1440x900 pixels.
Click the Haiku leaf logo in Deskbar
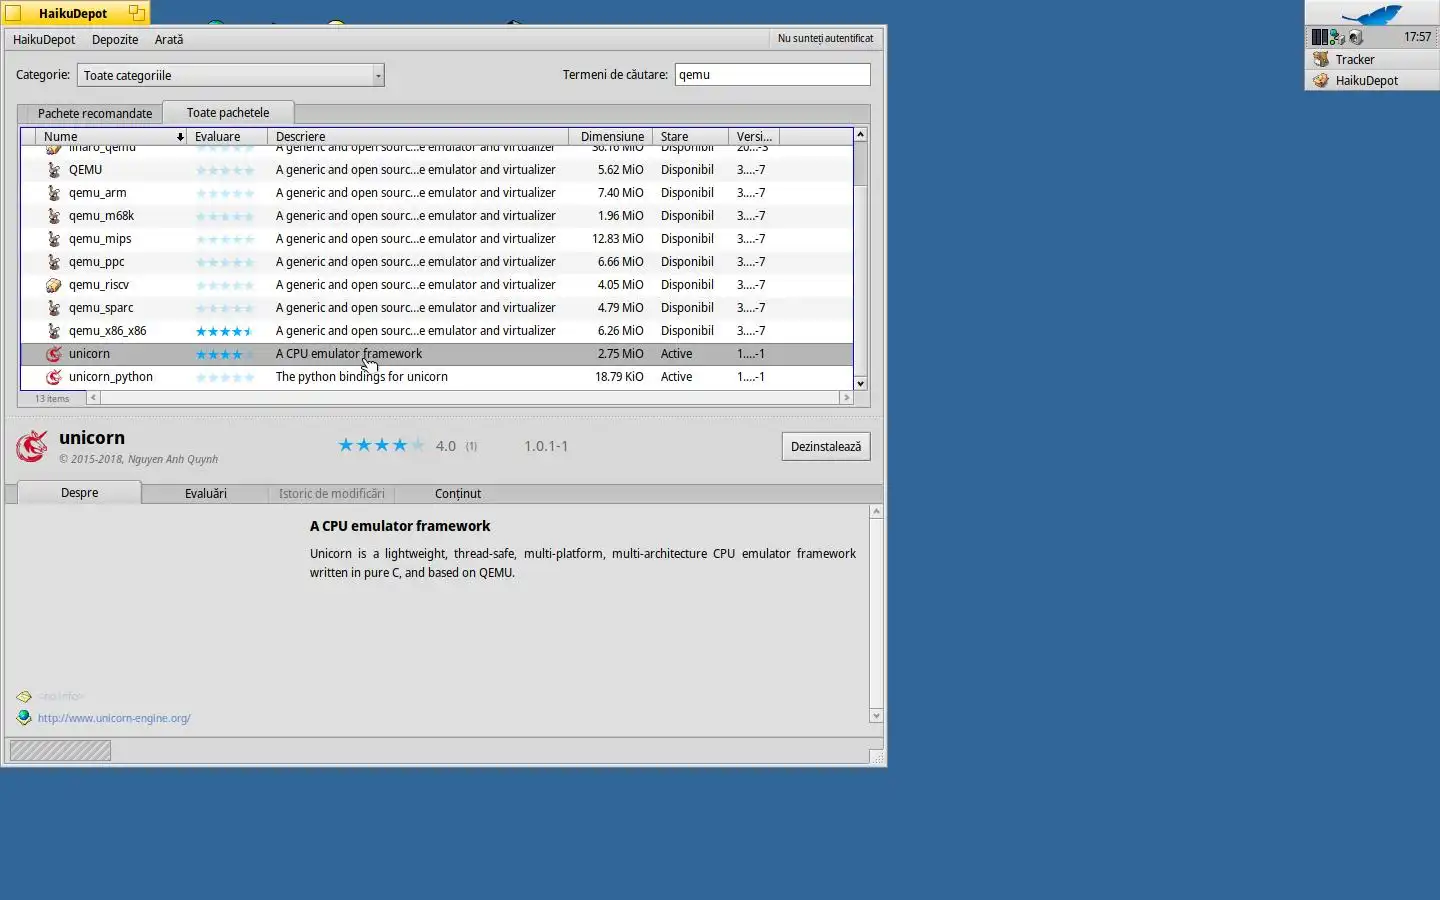tap(1372, 14)
